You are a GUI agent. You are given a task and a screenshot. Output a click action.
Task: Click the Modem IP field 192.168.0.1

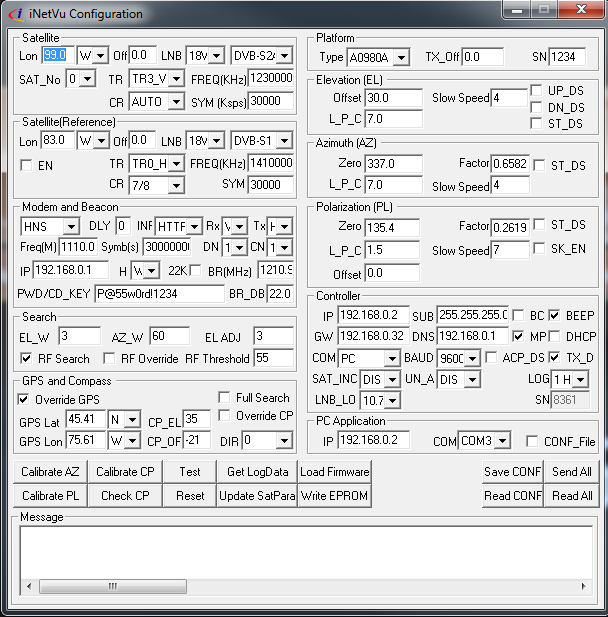[x=71, y=270]
